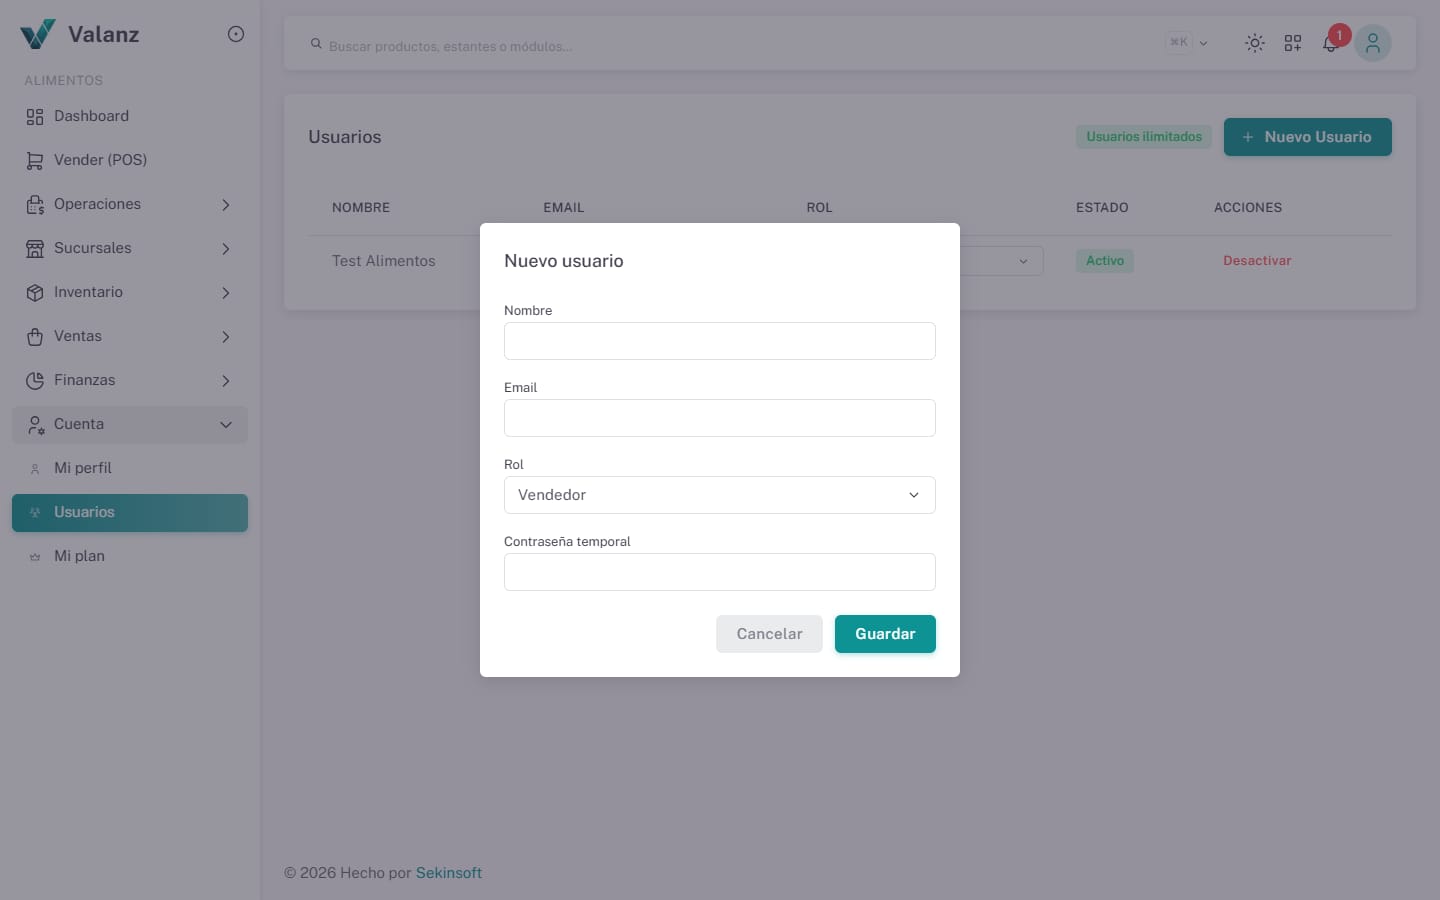Expand the Inventario sidebar section
Image resolution: width=1440 pixels, height=900 pixels.
pyautogui.click(x=130, y=292)
